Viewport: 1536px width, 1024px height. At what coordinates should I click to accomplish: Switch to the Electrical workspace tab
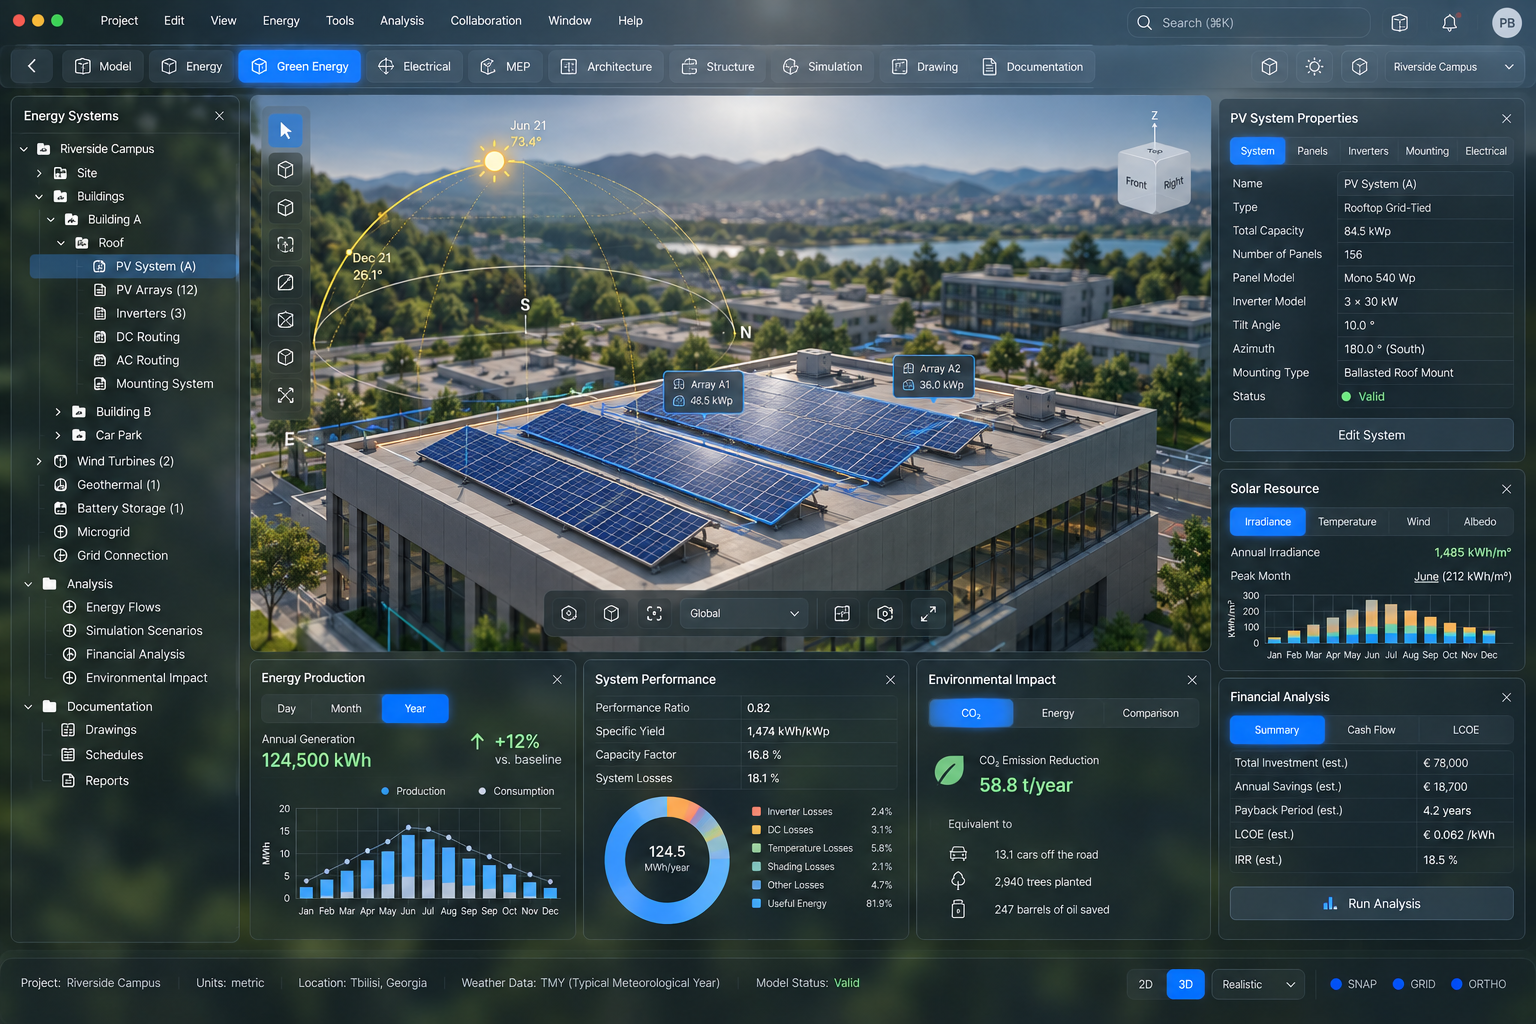(x=414, y=67)
